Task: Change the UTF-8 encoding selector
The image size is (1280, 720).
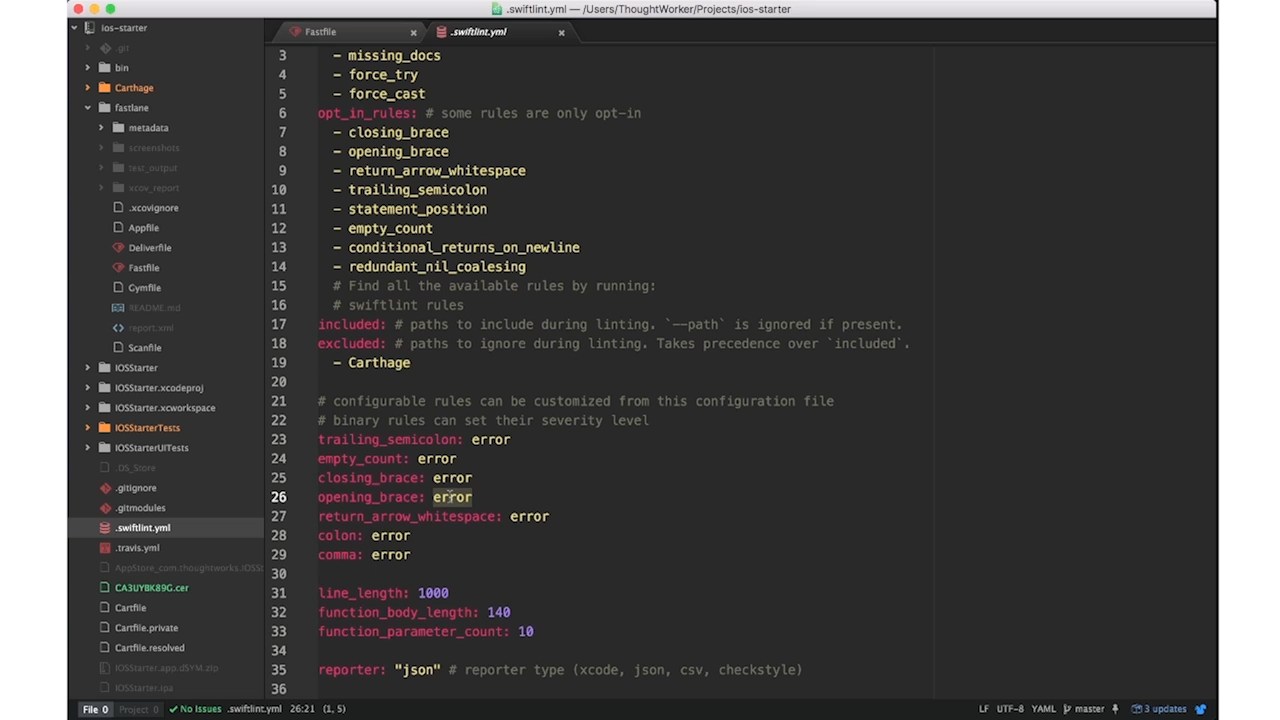Action: [1010, 709]
